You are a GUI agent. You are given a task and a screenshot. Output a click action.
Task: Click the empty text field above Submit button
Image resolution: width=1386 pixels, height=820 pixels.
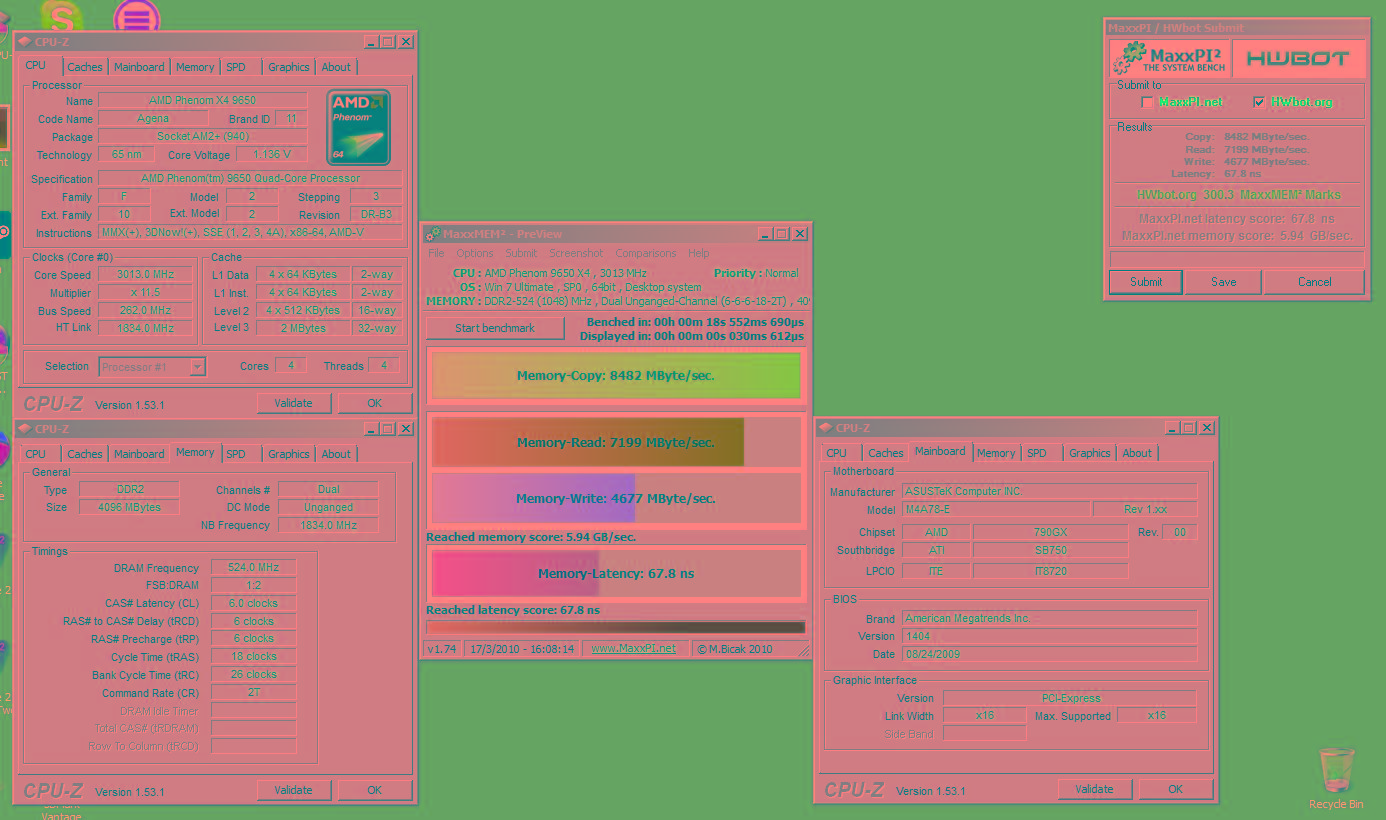coord(1237,259)
